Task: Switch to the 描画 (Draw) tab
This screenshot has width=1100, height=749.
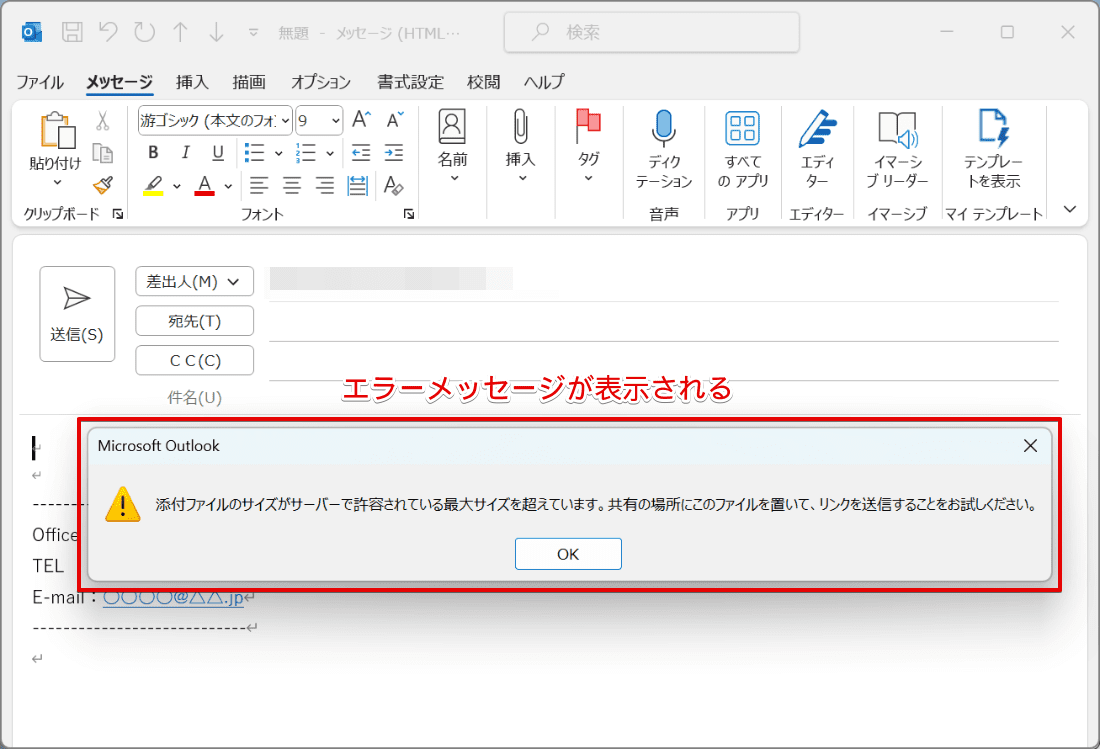Action: tap(249, 82)
